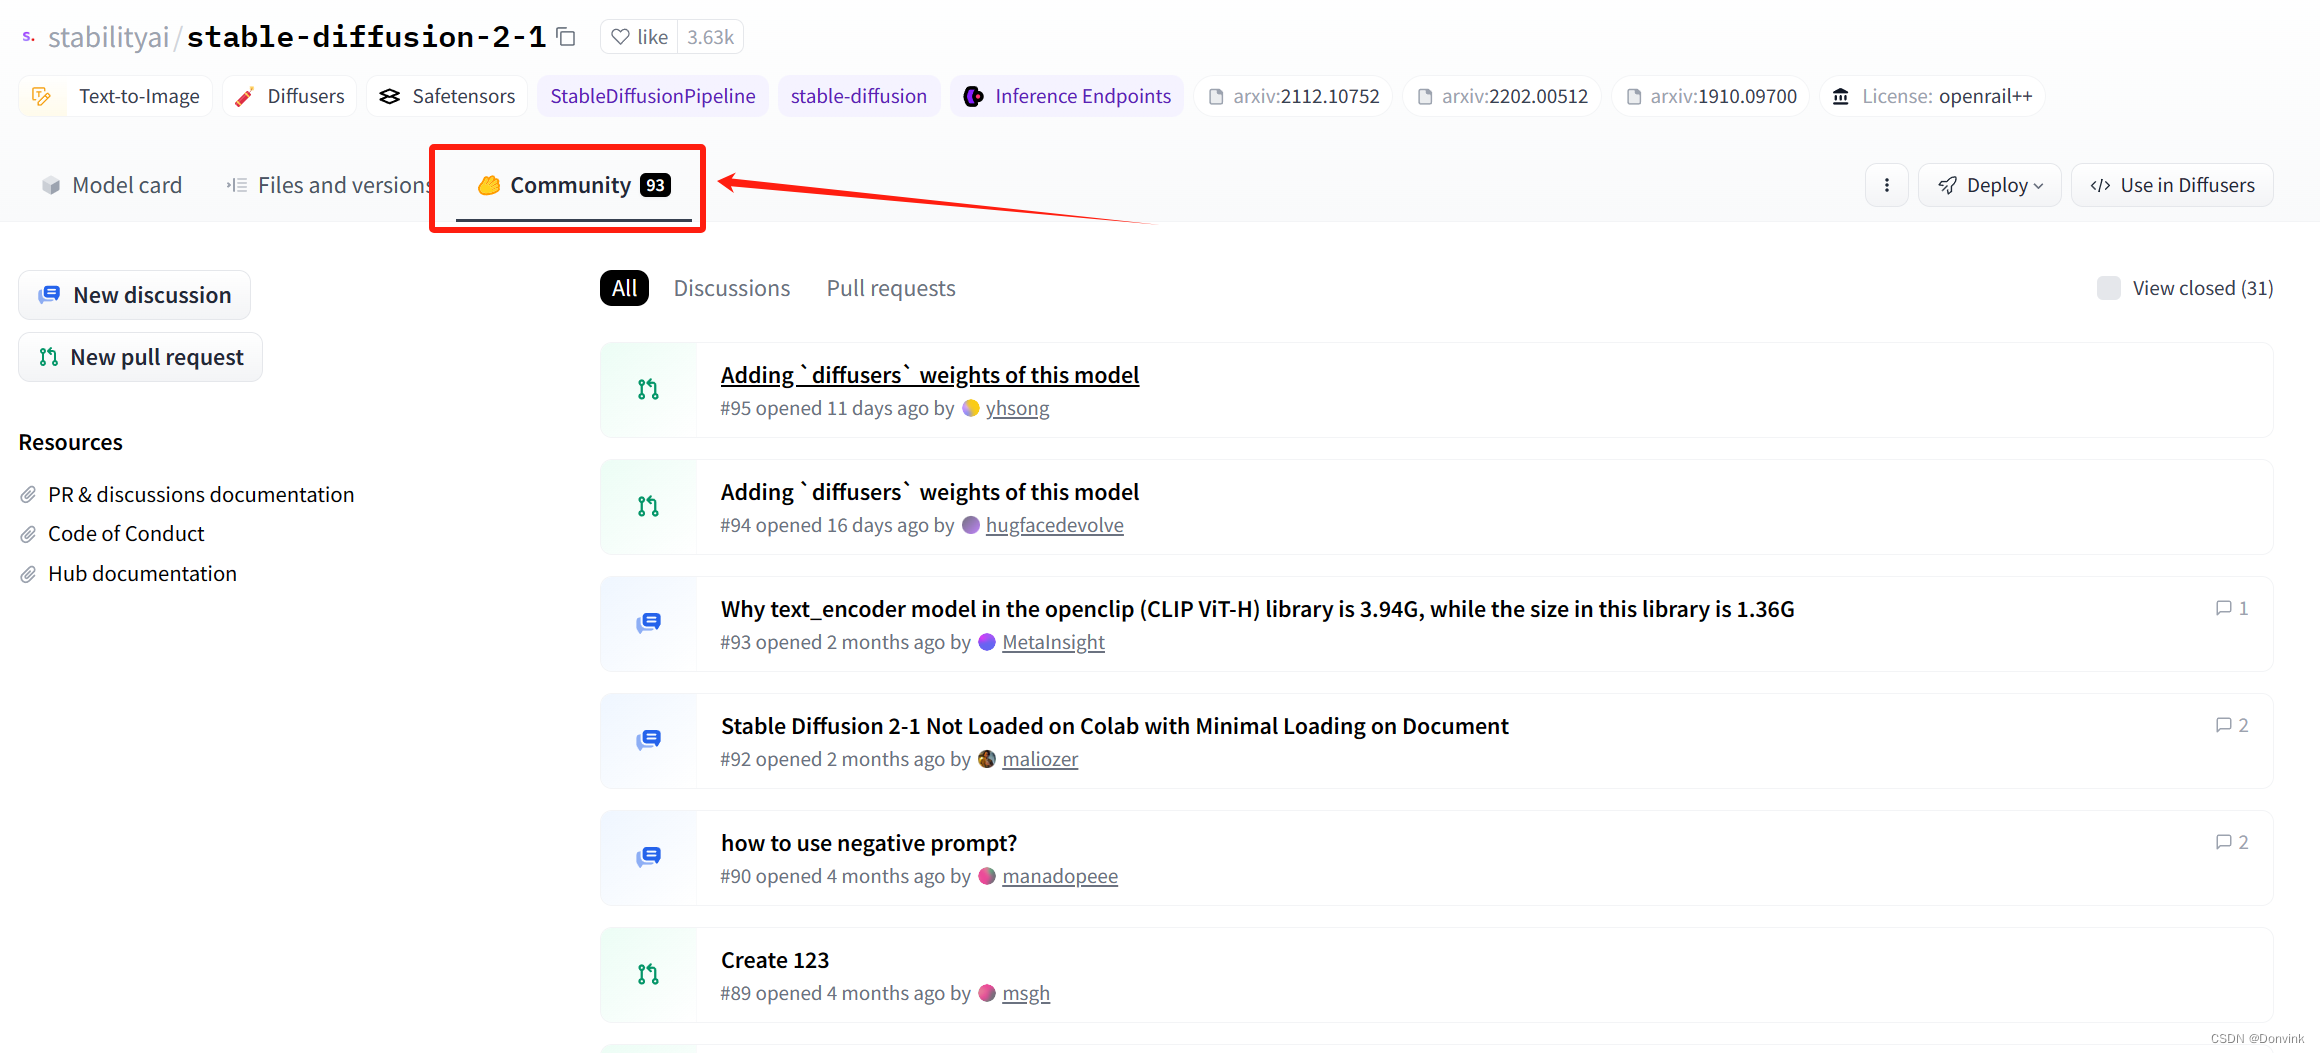2320x1053 pixels.
Task: Click the pull request icon of #89
Action: point(648,975)
